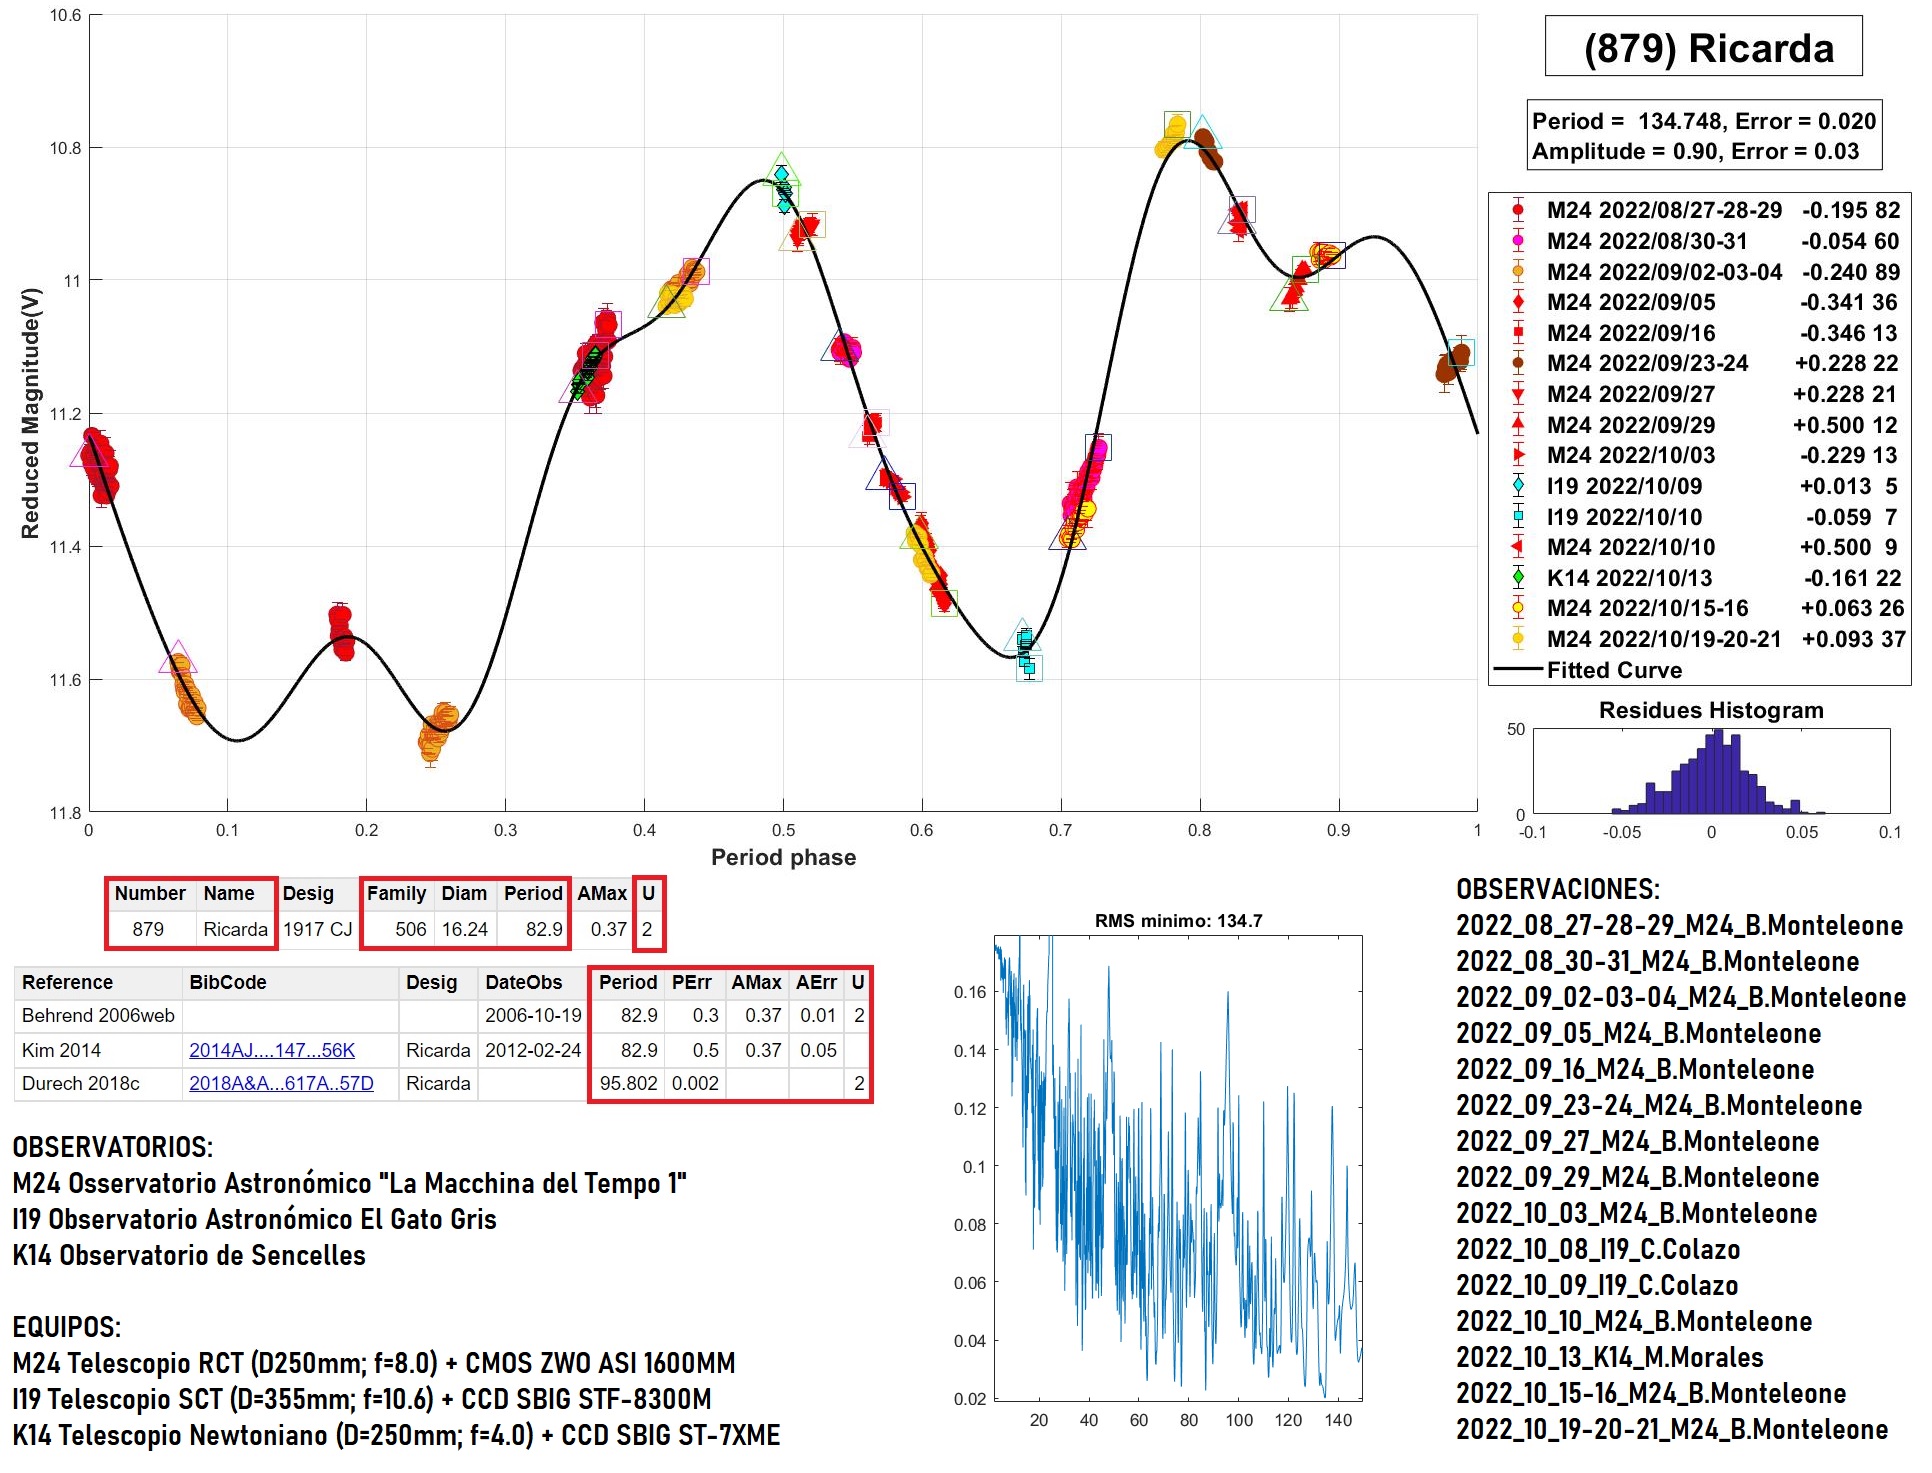Click the Number column header
Screen dimensions: 1932x1473
coord(150,893)
